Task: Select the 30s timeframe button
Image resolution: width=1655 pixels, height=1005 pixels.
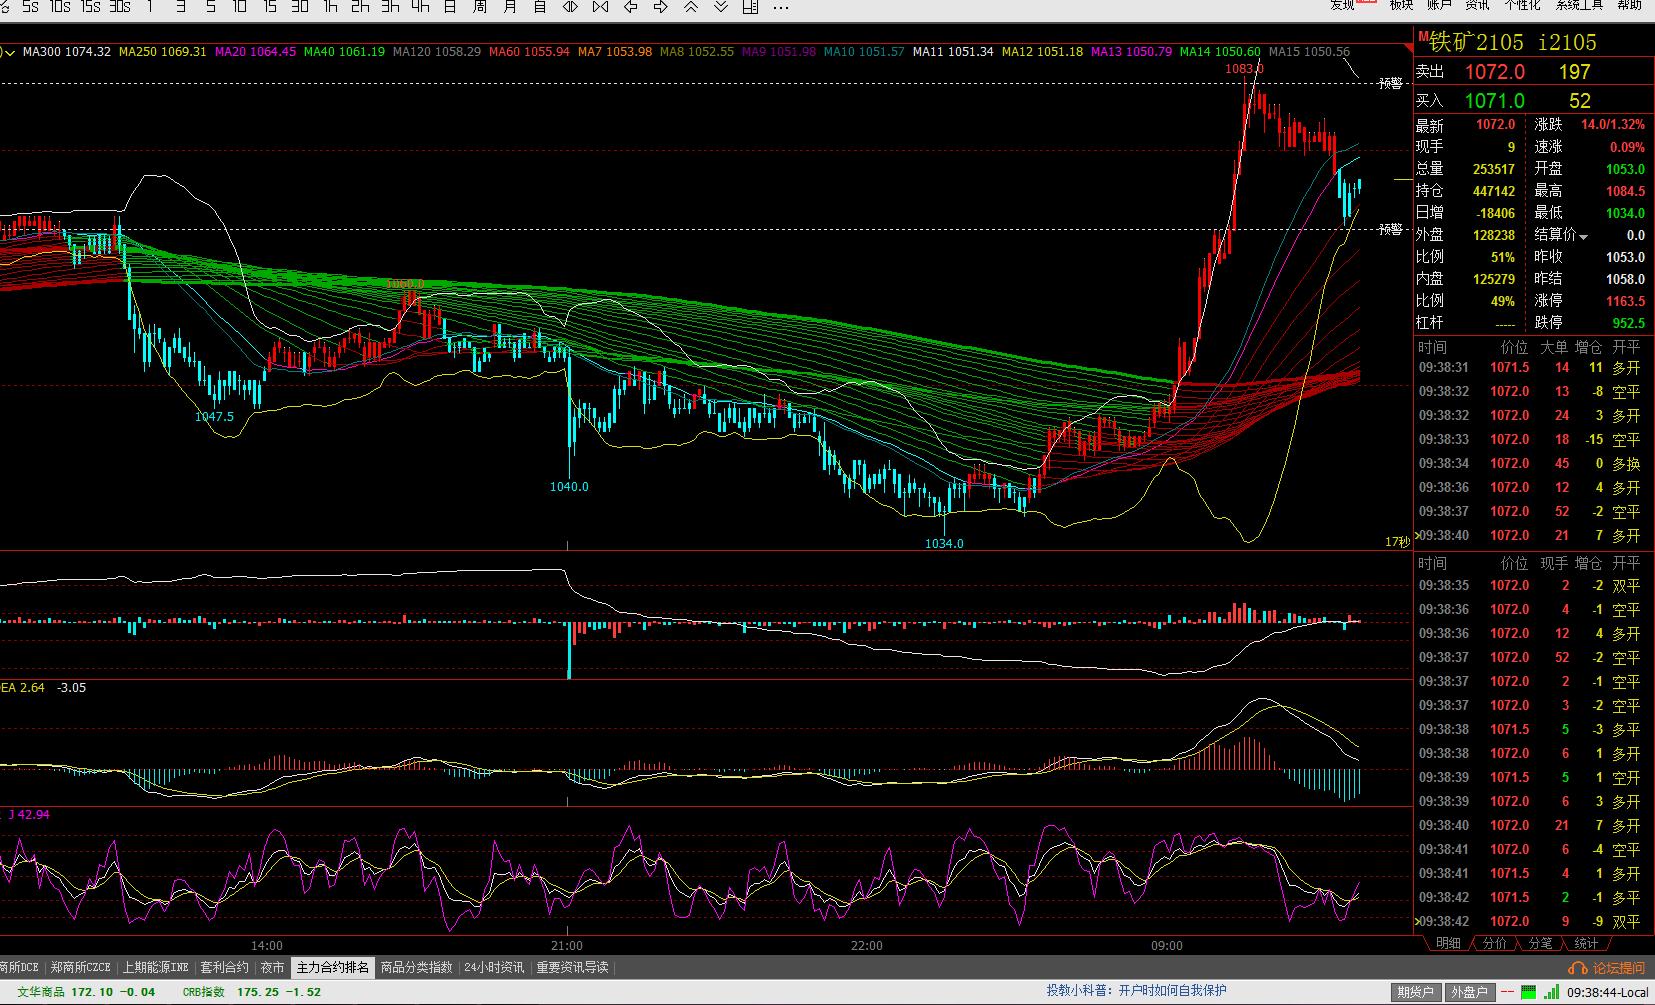Action: tap(120, 6)
